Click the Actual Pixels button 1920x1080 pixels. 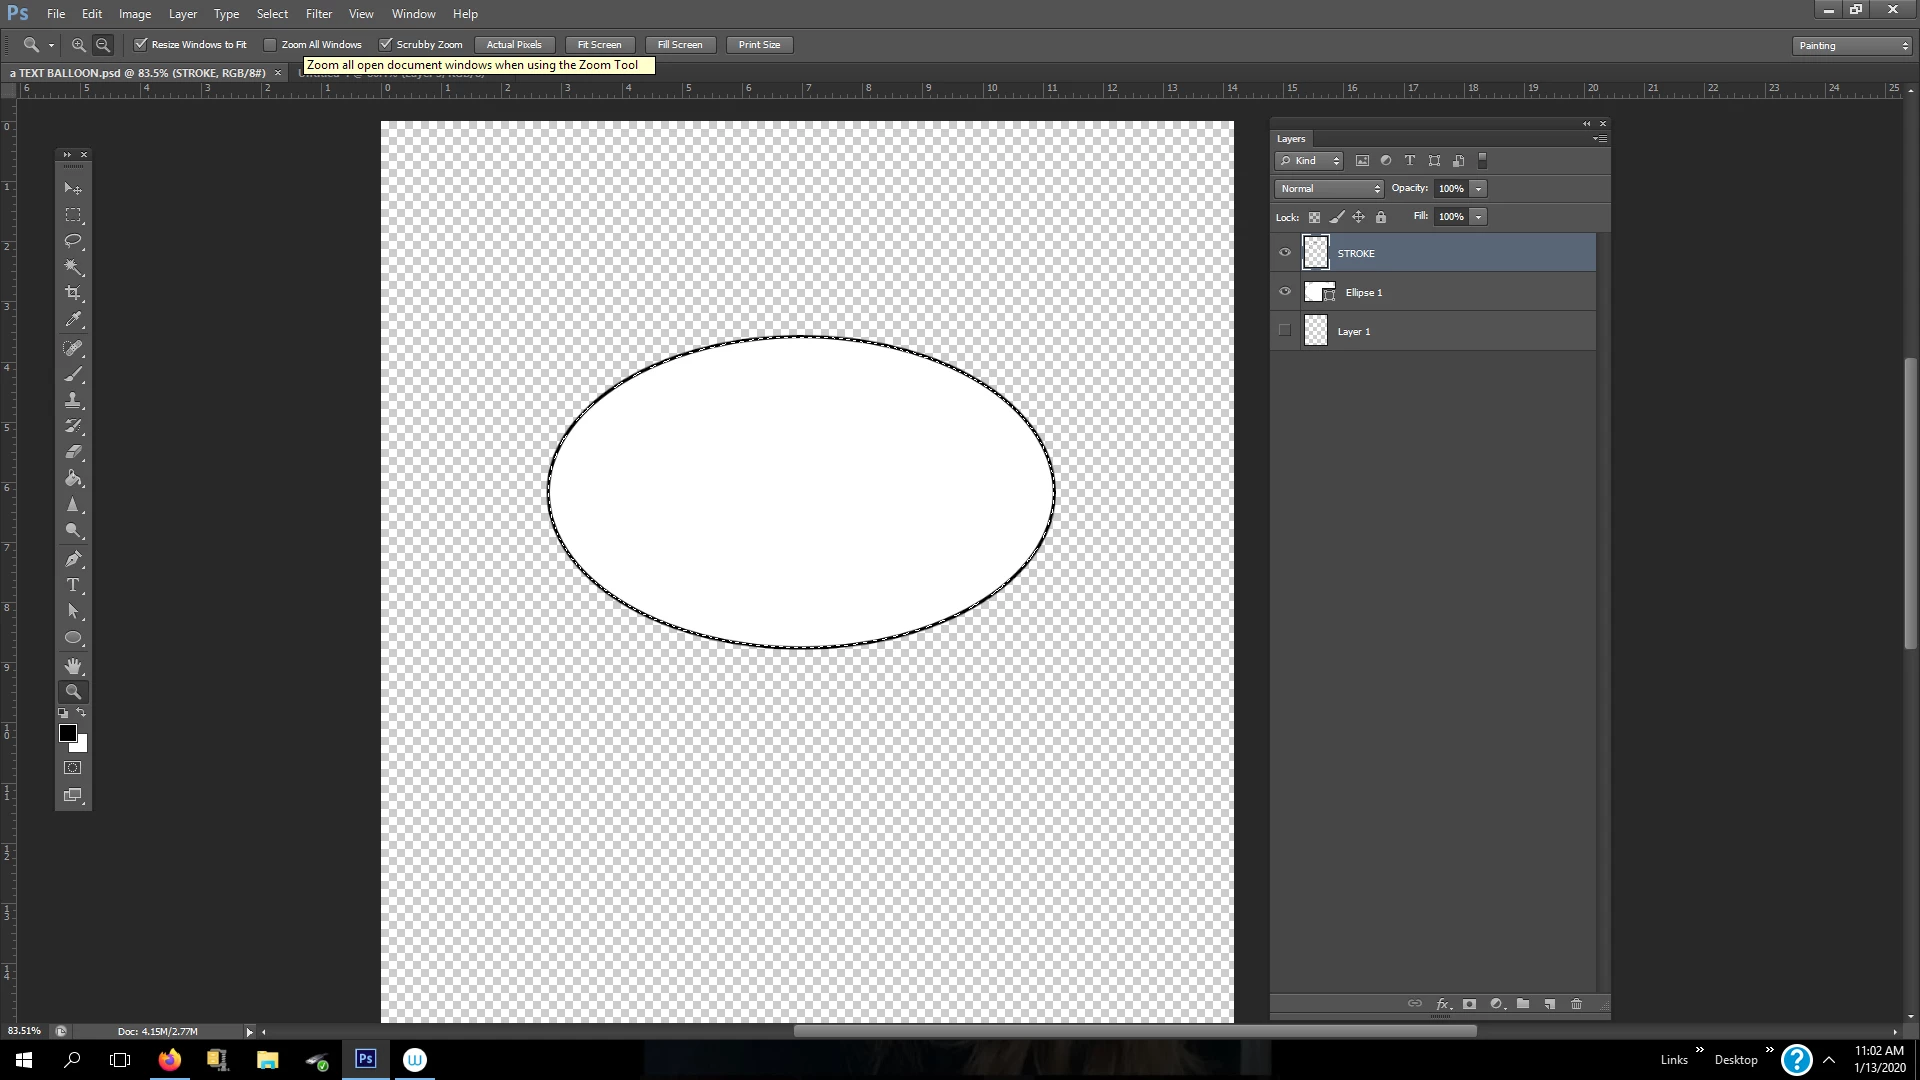(x=514, y=45)
